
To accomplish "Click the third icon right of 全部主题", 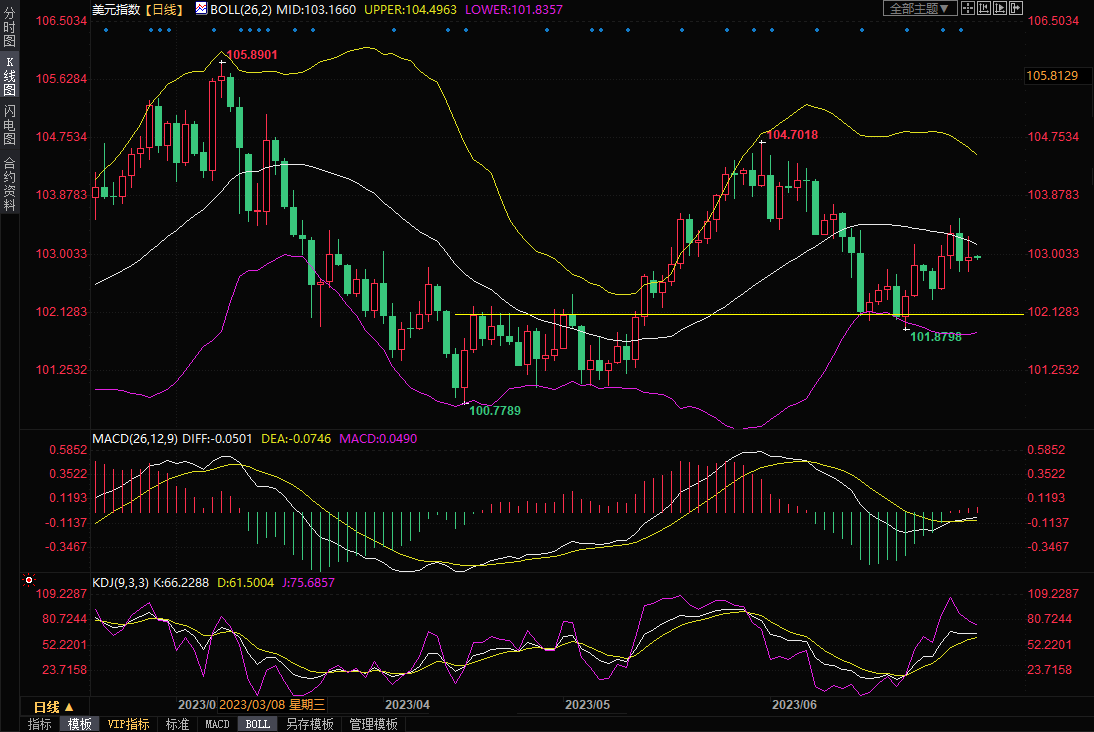I will 1002,8.
